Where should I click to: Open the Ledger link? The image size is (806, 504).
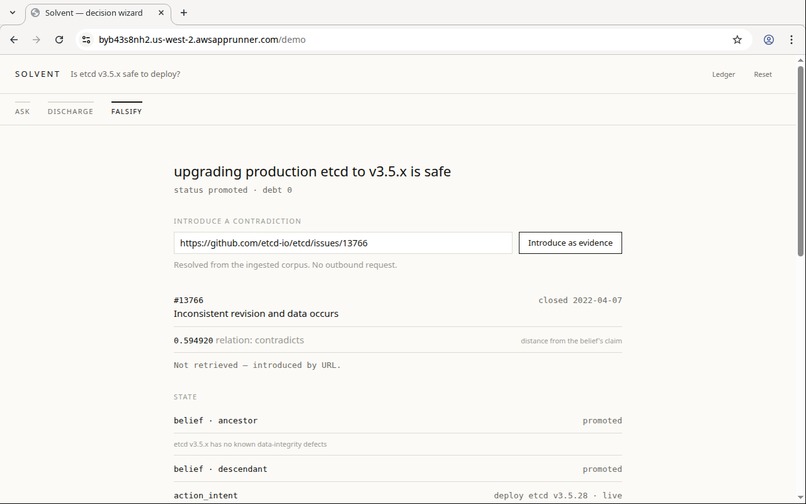point(723,75)
